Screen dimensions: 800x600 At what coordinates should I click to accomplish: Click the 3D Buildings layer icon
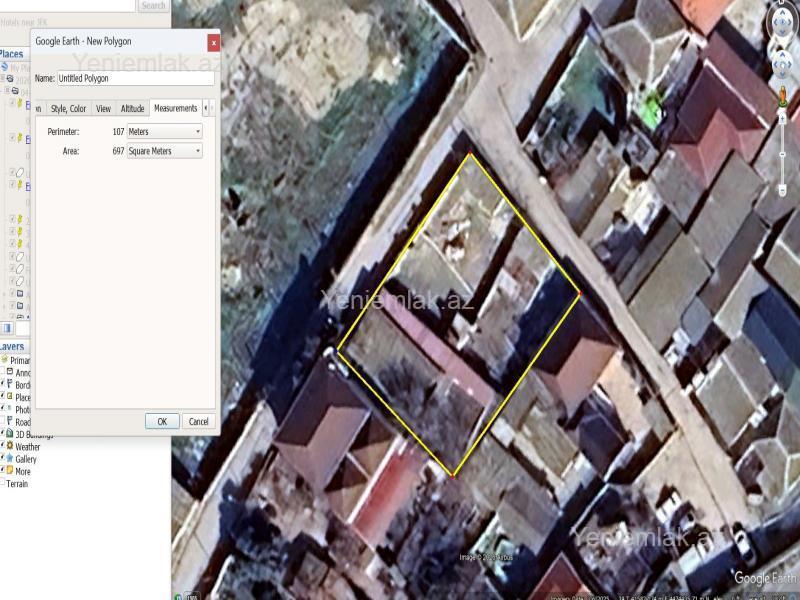click(9, 434)
